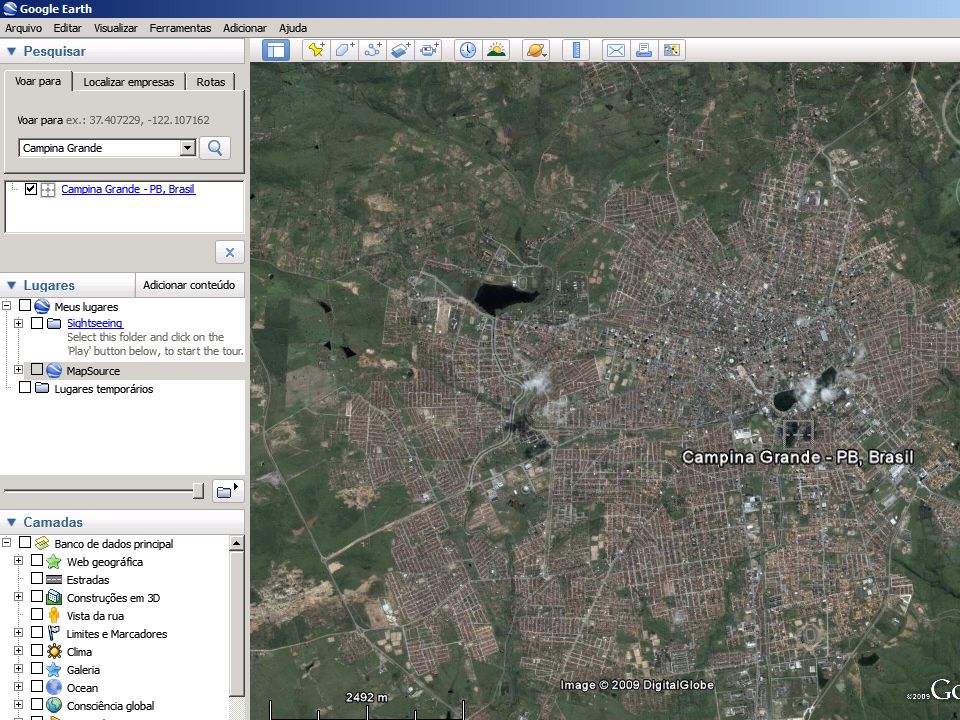The width and height of the screenshot is (960, 720).
Task: Check the Lugares temporários checkbox
Action: click(24, 388)
